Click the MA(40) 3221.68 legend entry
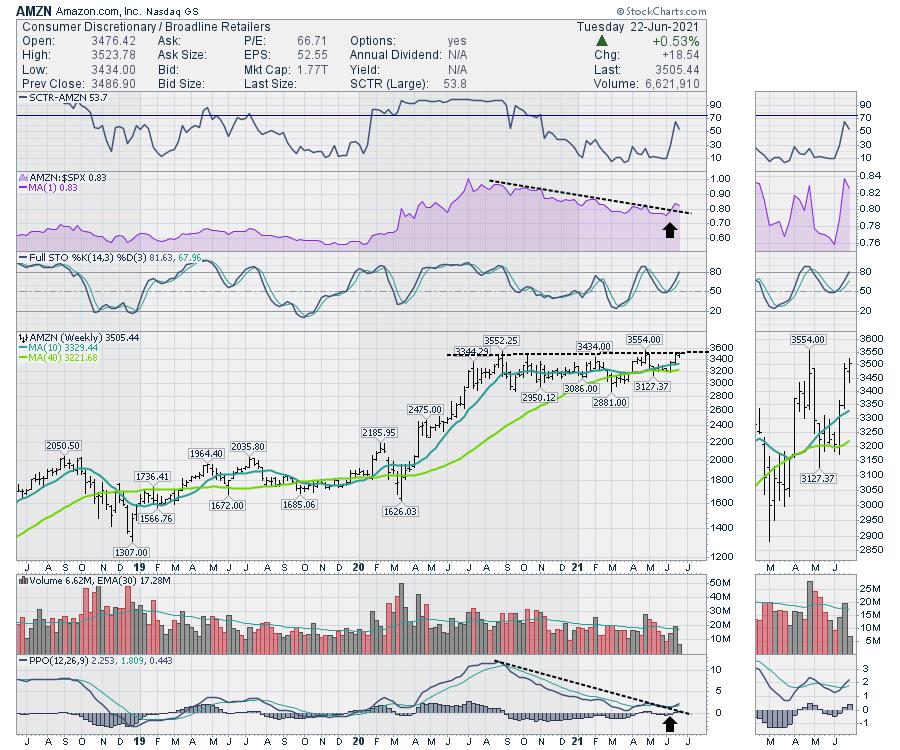Viewport: 900px width, 750px height. tap(59, 357)
